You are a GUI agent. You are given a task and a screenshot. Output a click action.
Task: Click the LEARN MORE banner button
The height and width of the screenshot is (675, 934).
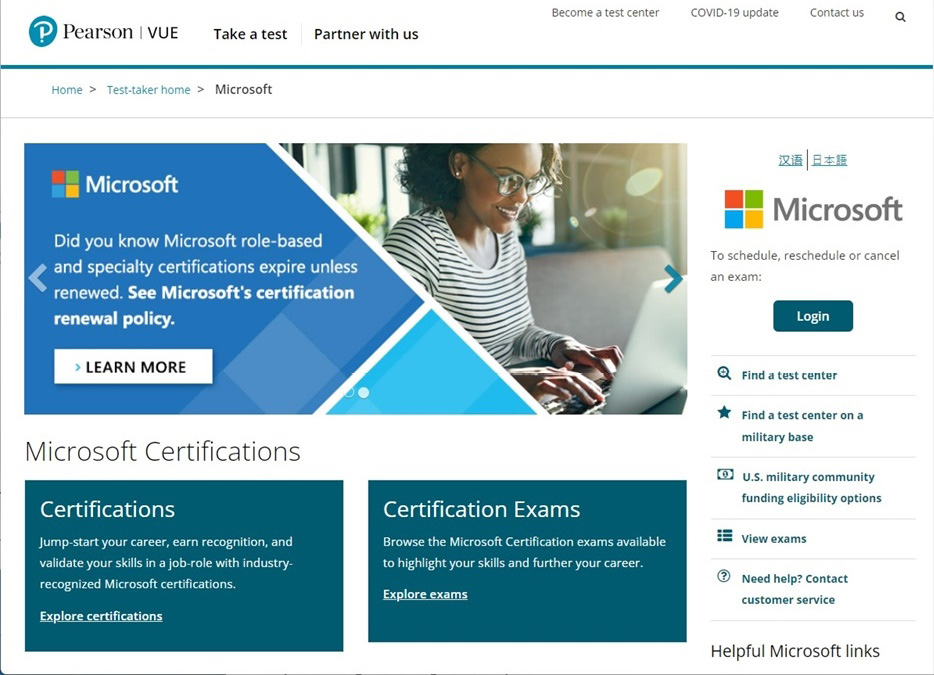tap(133, 366)
